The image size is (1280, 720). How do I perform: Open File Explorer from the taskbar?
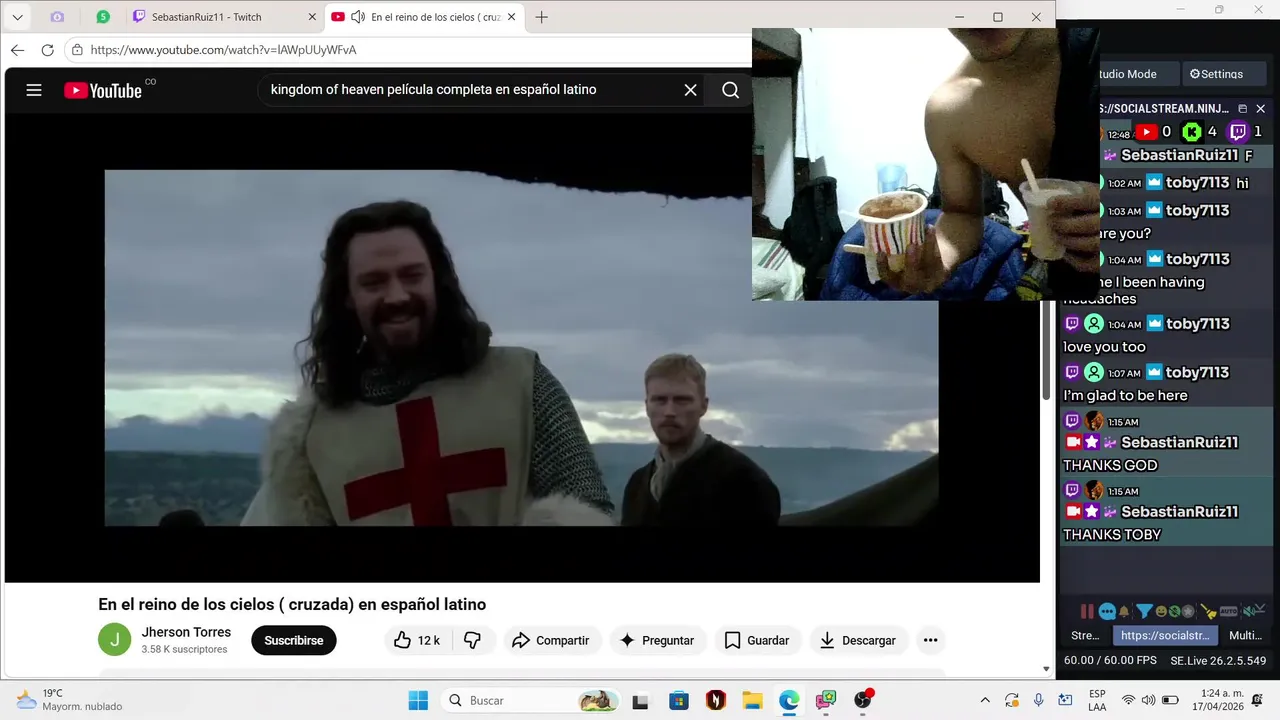point(752,700)
